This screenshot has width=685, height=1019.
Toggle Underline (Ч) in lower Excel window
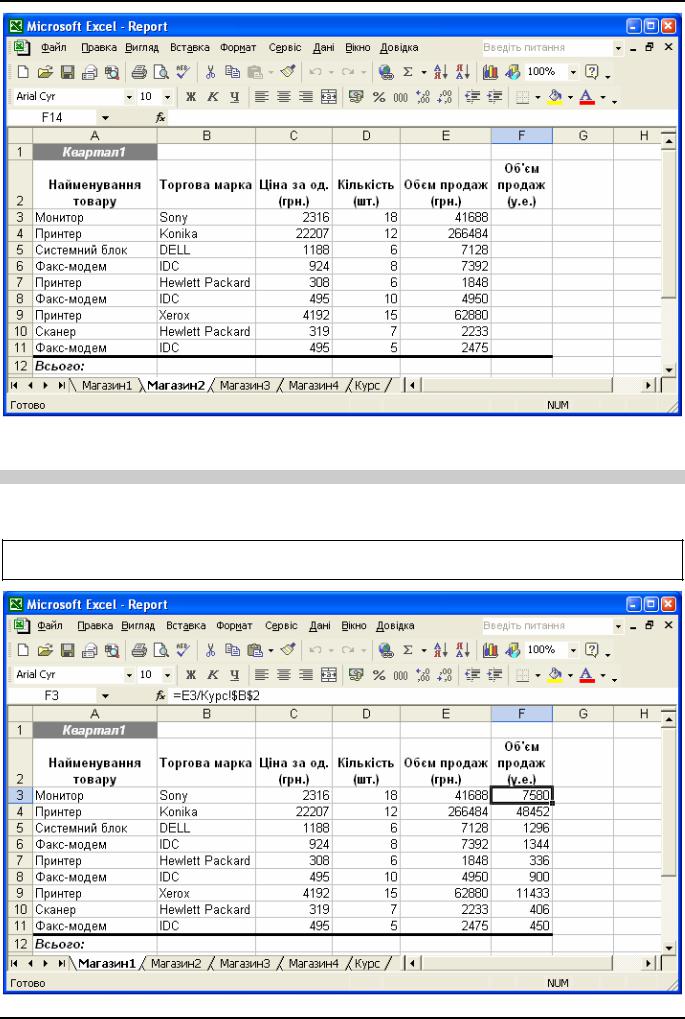coord(235,675)
